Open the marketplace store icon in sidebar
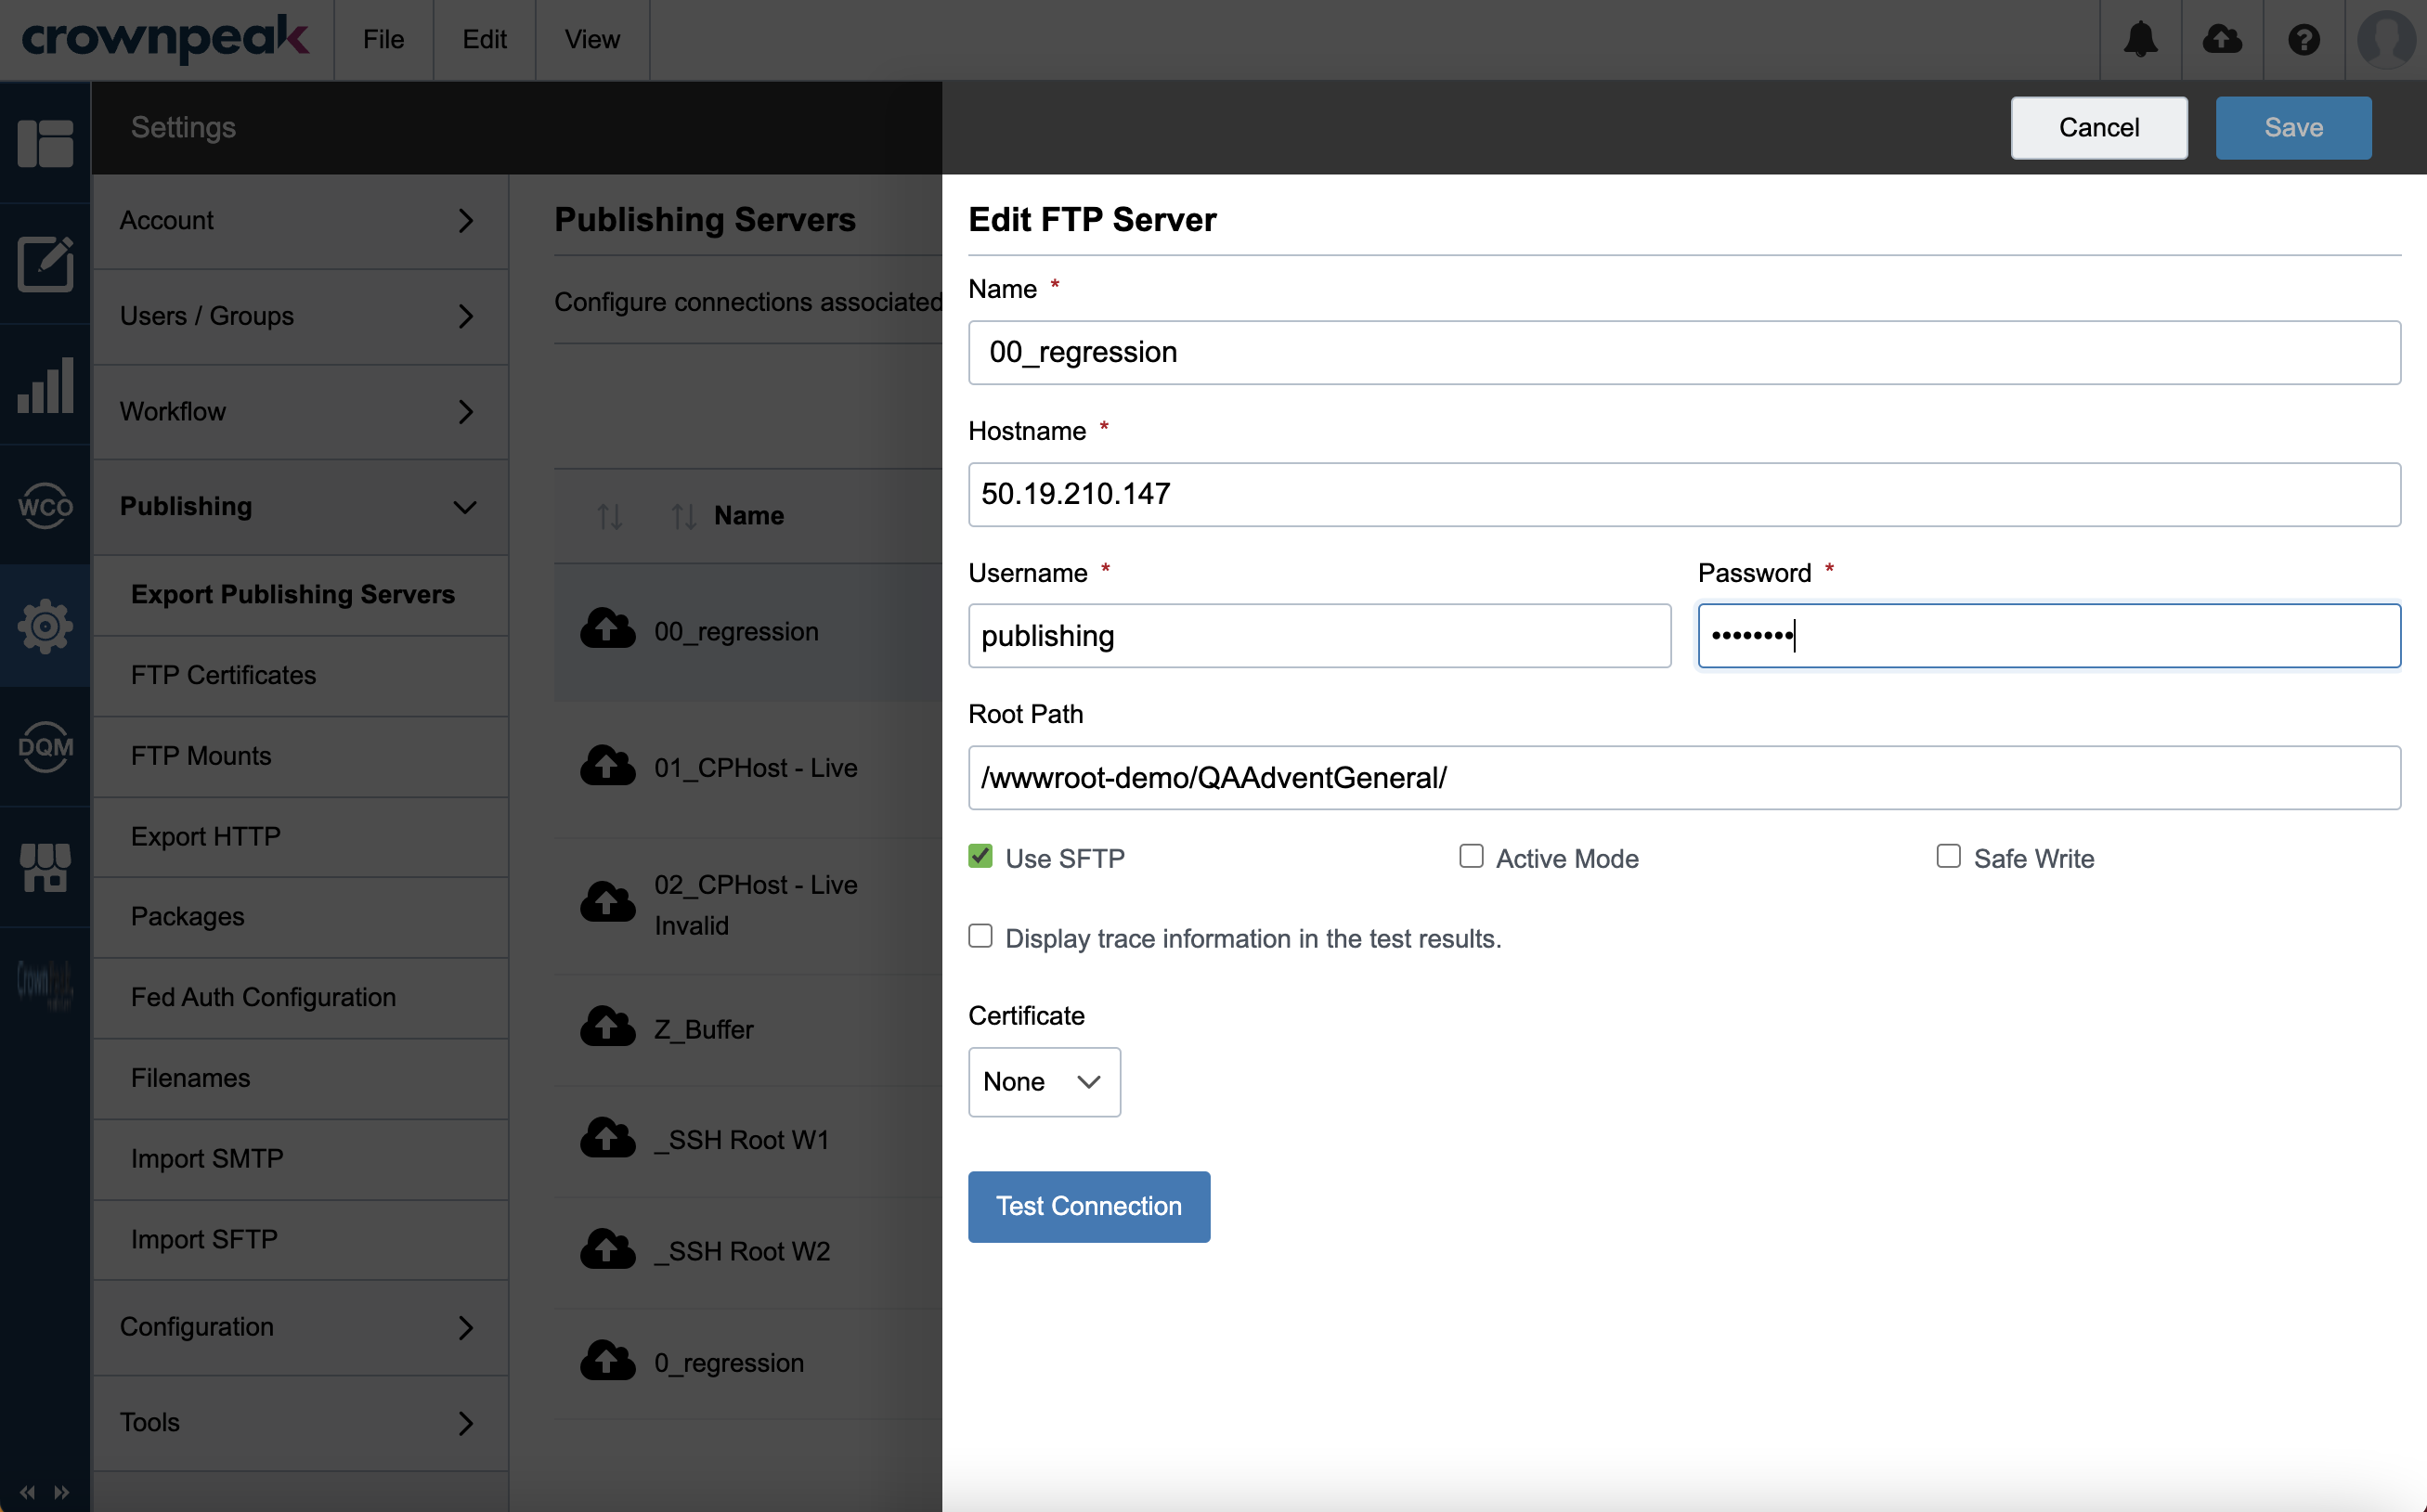 pyautogui.click(x=45, y=867)
